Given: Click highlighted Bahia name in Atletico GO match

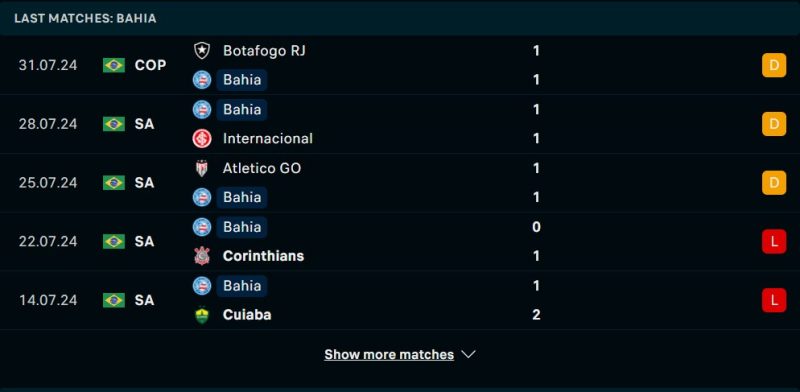Looking at the screenshot, I should [242, 198].
